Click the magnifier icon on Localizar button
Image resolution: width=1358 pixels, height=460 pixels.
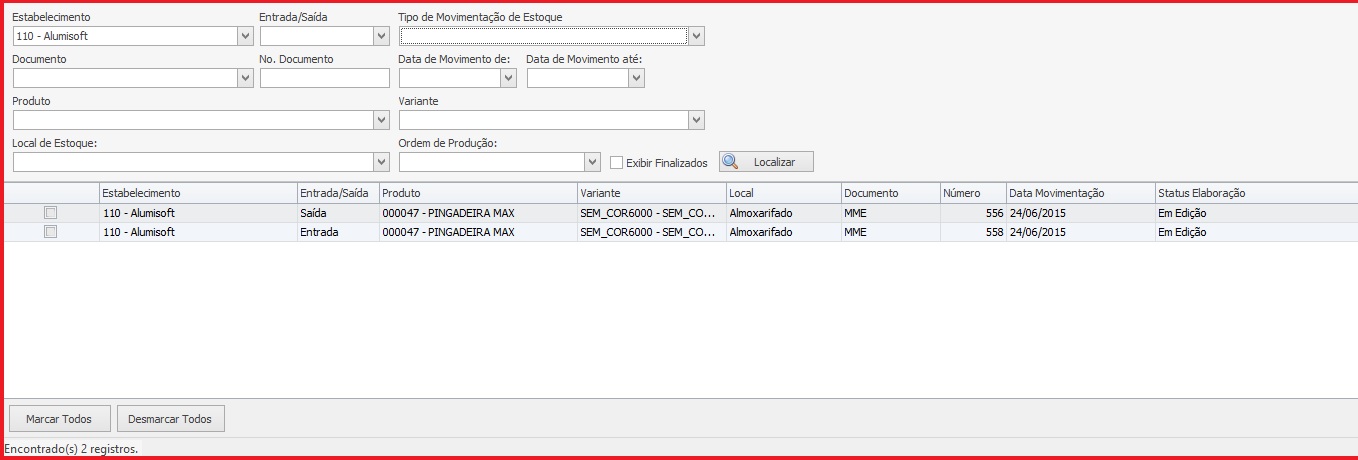click(731, 162)
